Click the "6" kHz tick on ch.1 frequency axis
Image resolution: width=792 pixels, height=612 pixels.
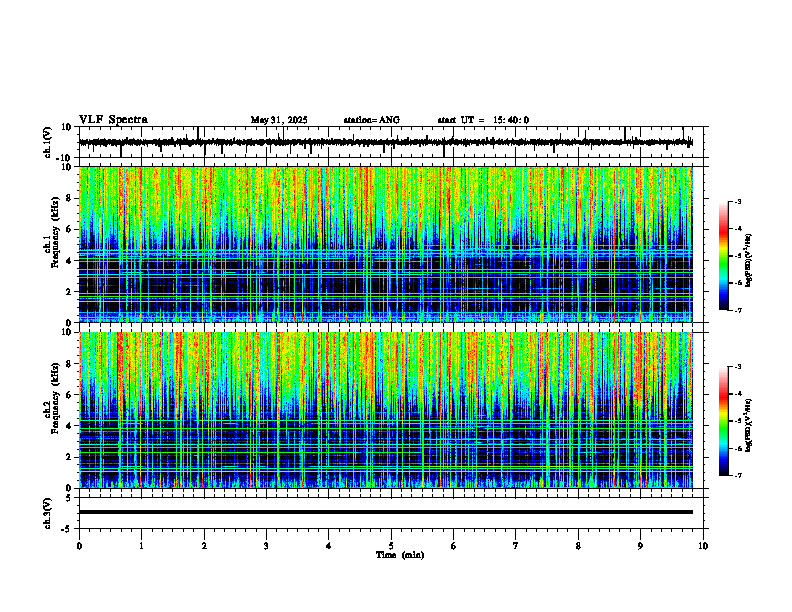[x=71, y=229]
